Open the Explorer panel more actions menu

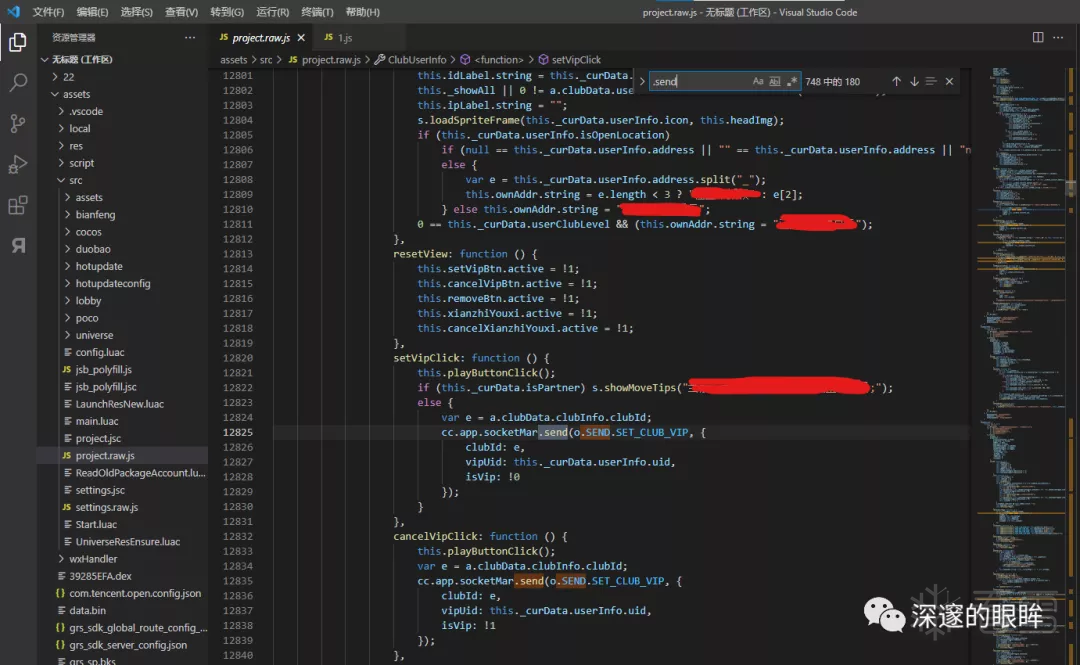190,37
